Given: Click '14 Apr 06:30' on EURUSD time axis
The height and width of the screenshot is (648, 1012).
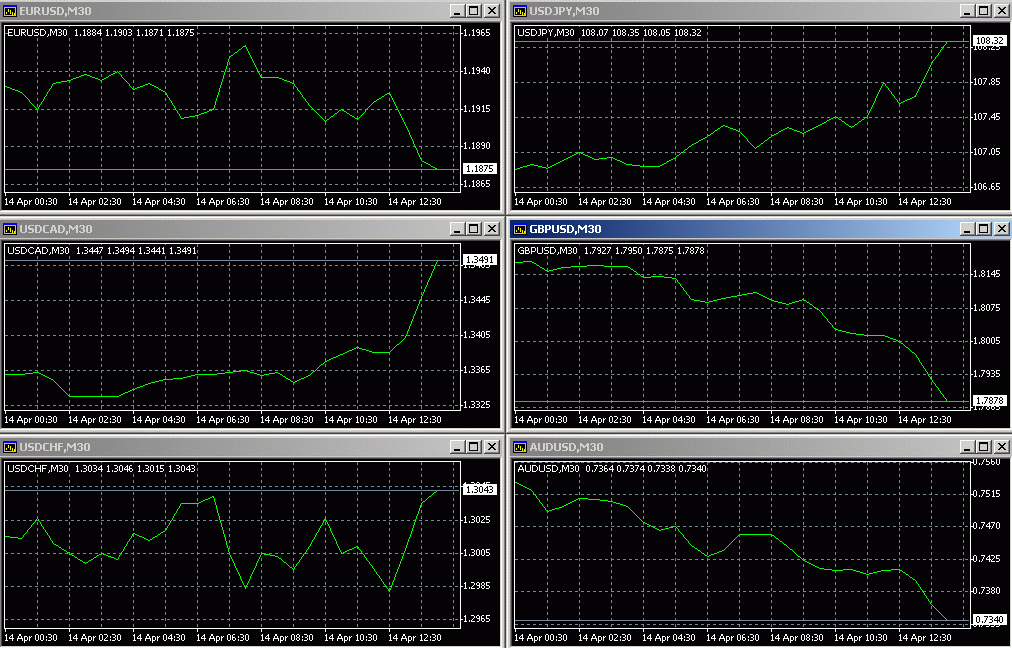Looking at the screenshot, I should point(223,202).
